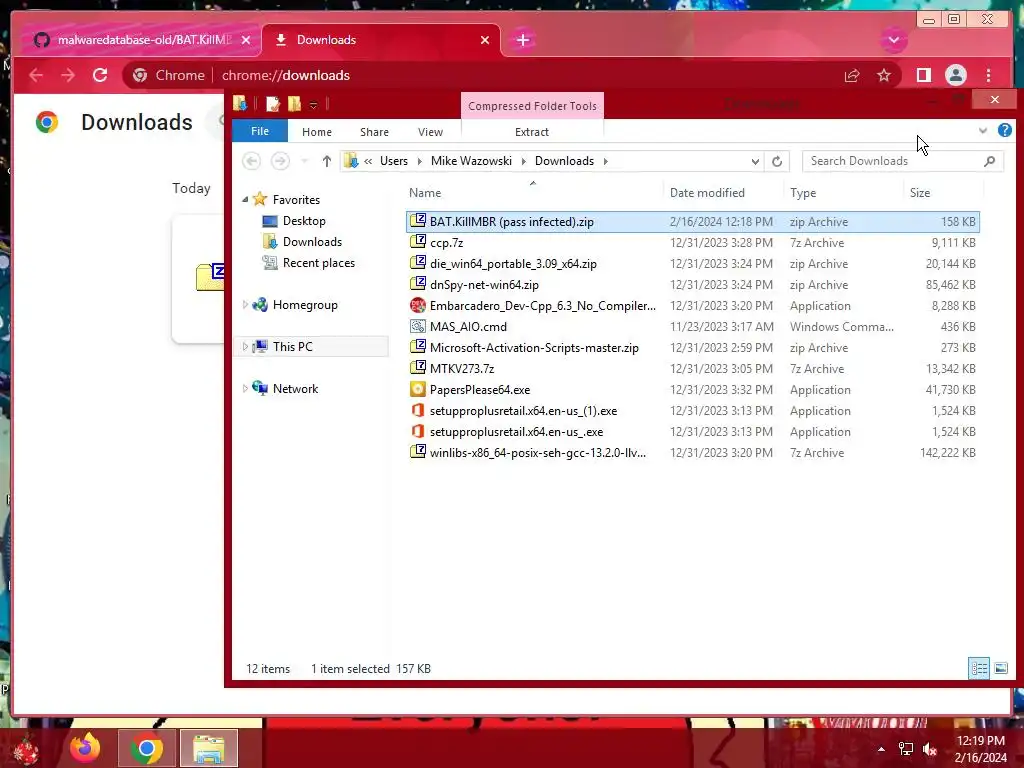Open the recent locations dropdown arrow
1024x768 pixels.
pos(304,161)
